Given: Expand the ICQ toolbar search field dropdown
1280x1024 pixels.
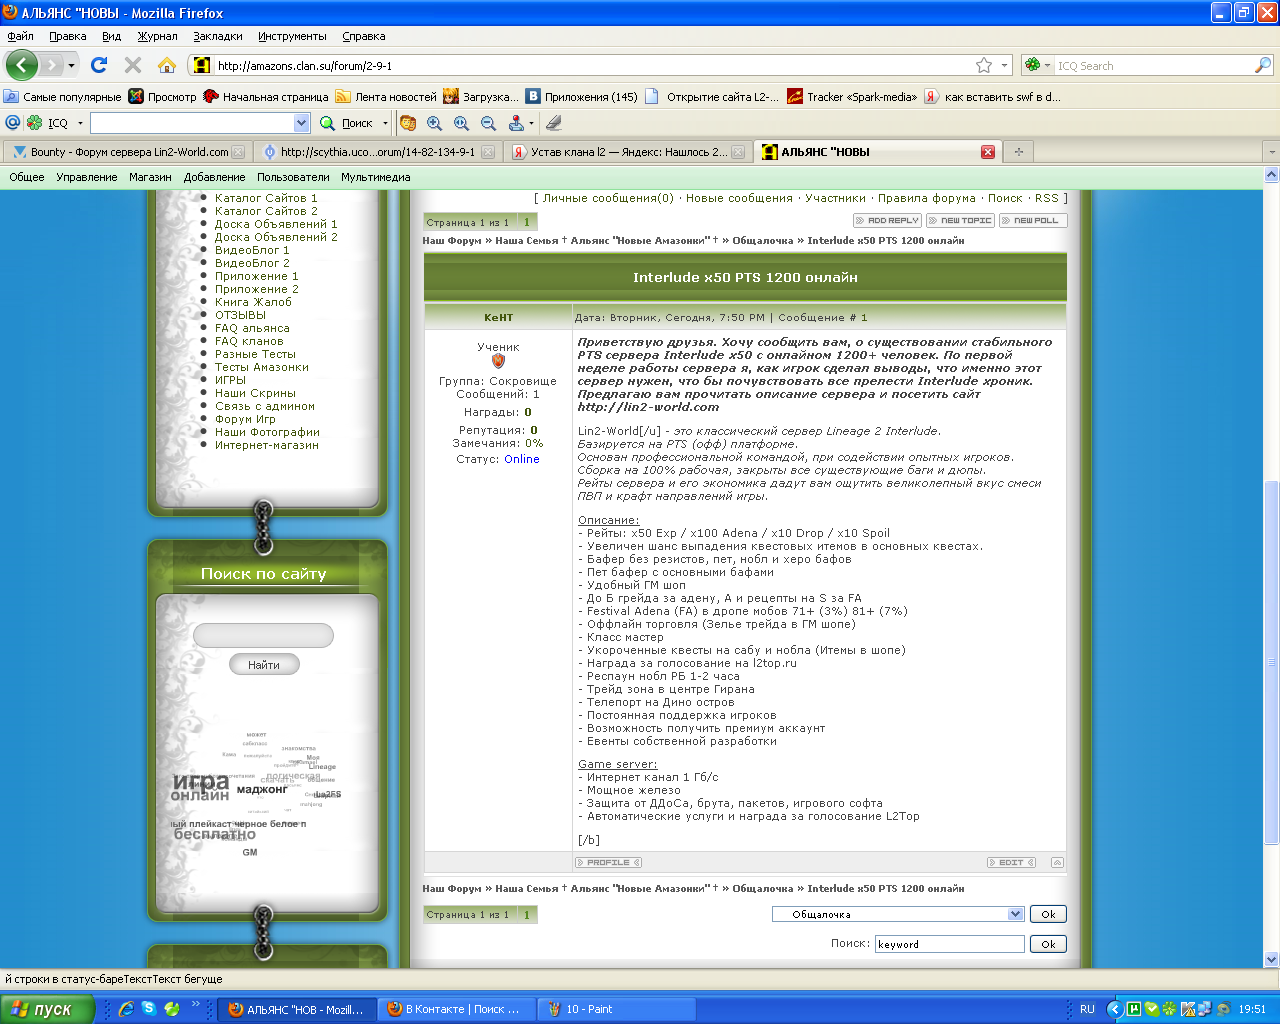Looking at the screenshot, I should pos(302,123).
